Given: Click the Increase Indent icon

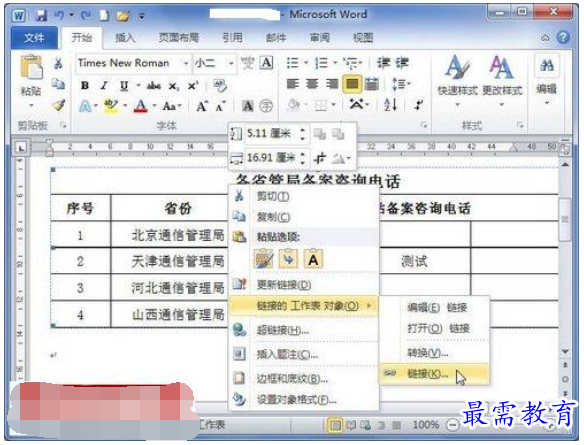Looking at the screenshot, I should (x=402, y=63).
